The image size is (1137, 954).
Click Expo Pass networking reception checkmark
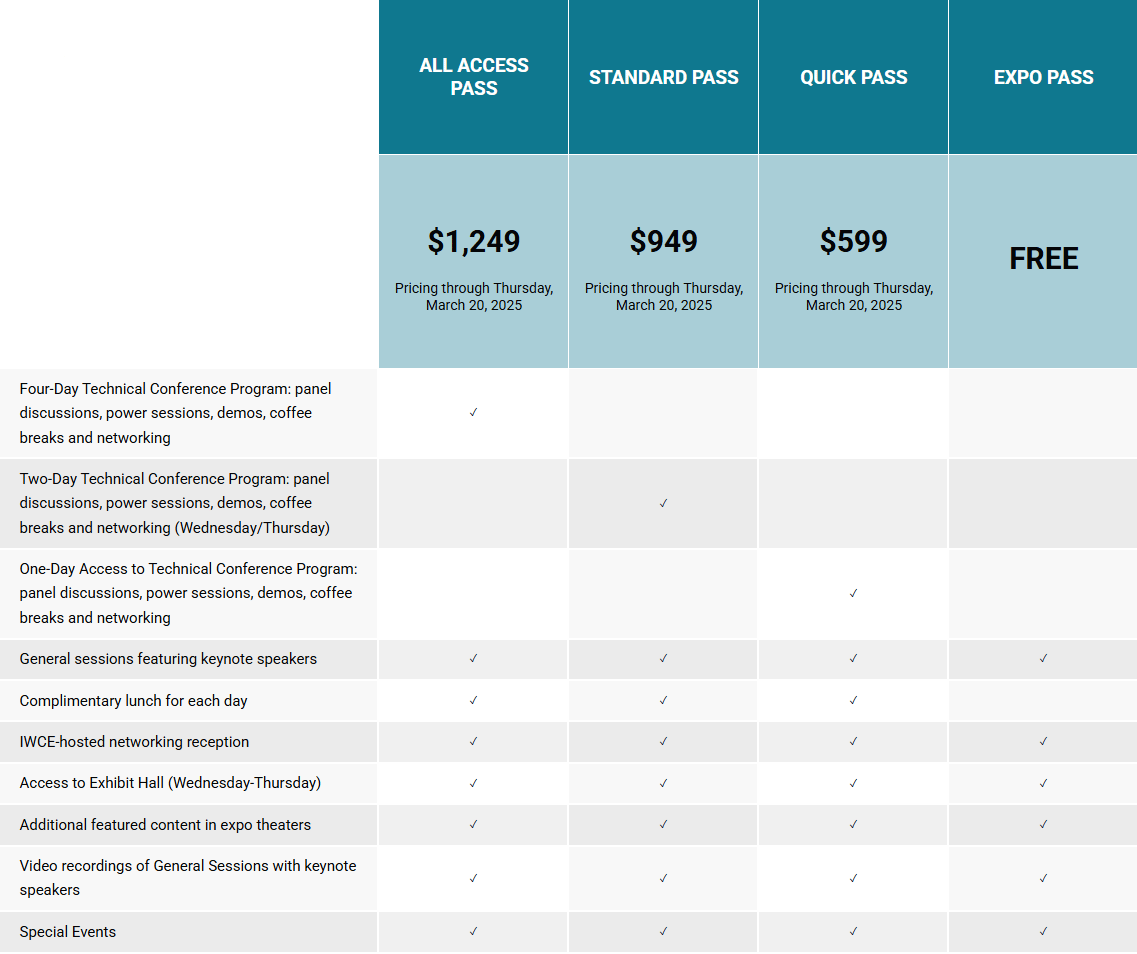[1043, 742]
